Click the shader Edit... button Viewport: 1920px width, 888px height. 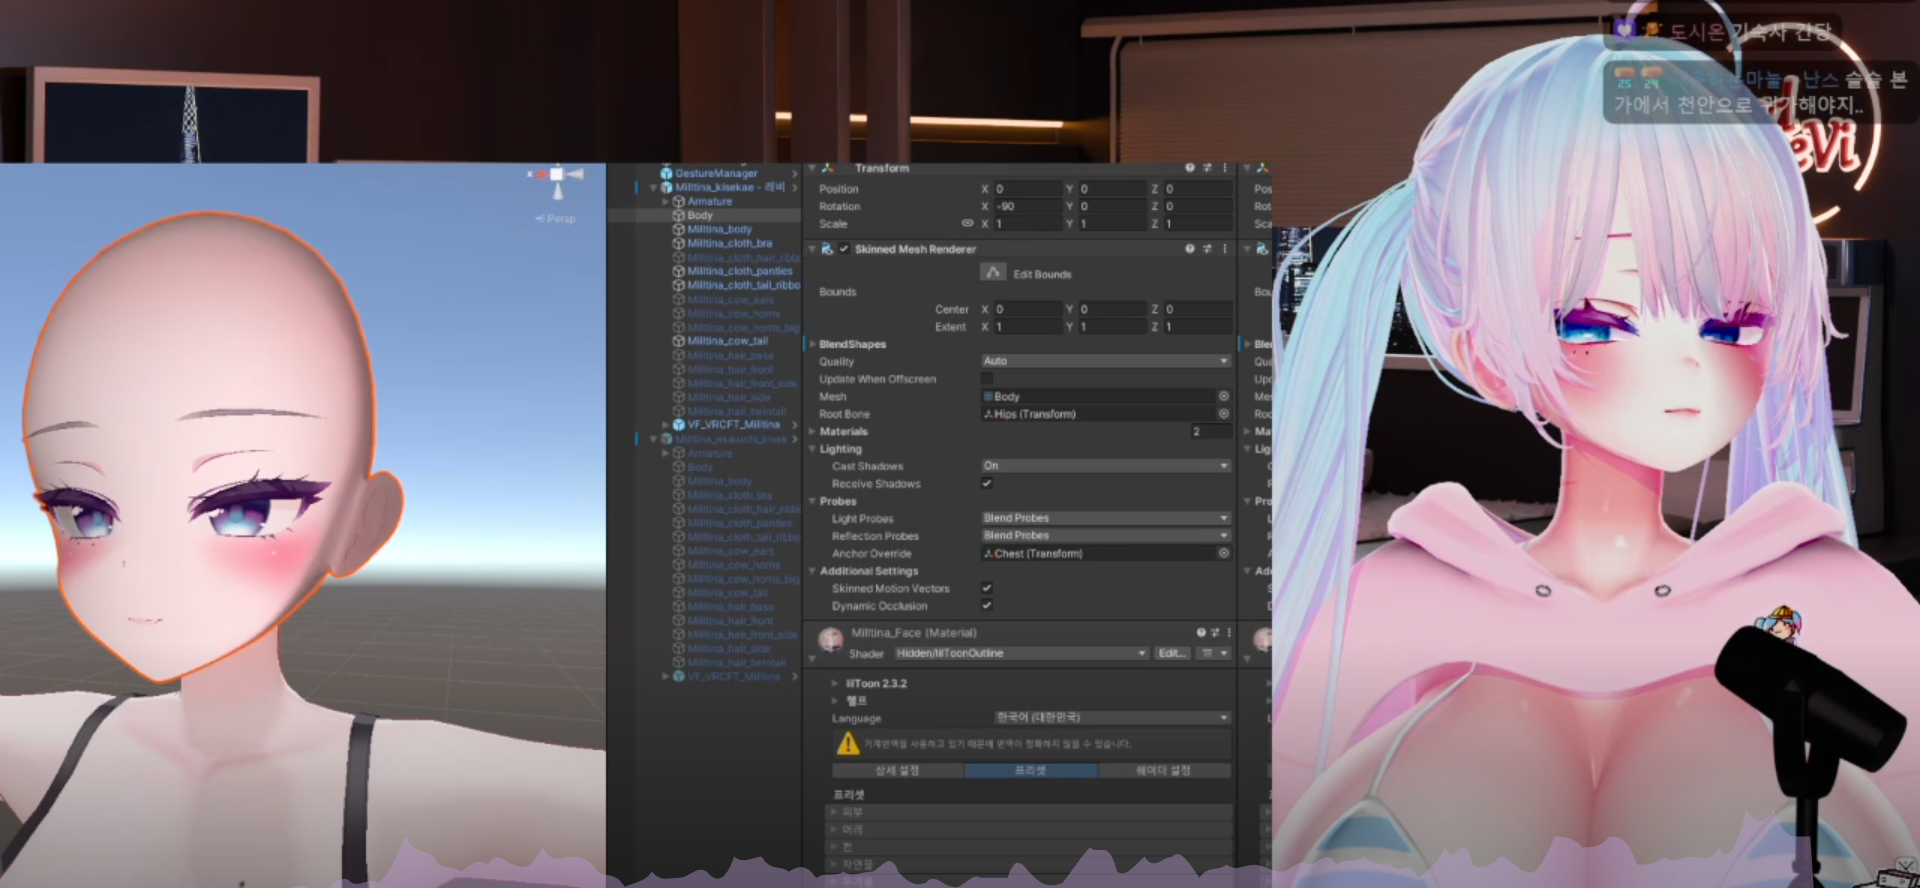pos(1172,653)
